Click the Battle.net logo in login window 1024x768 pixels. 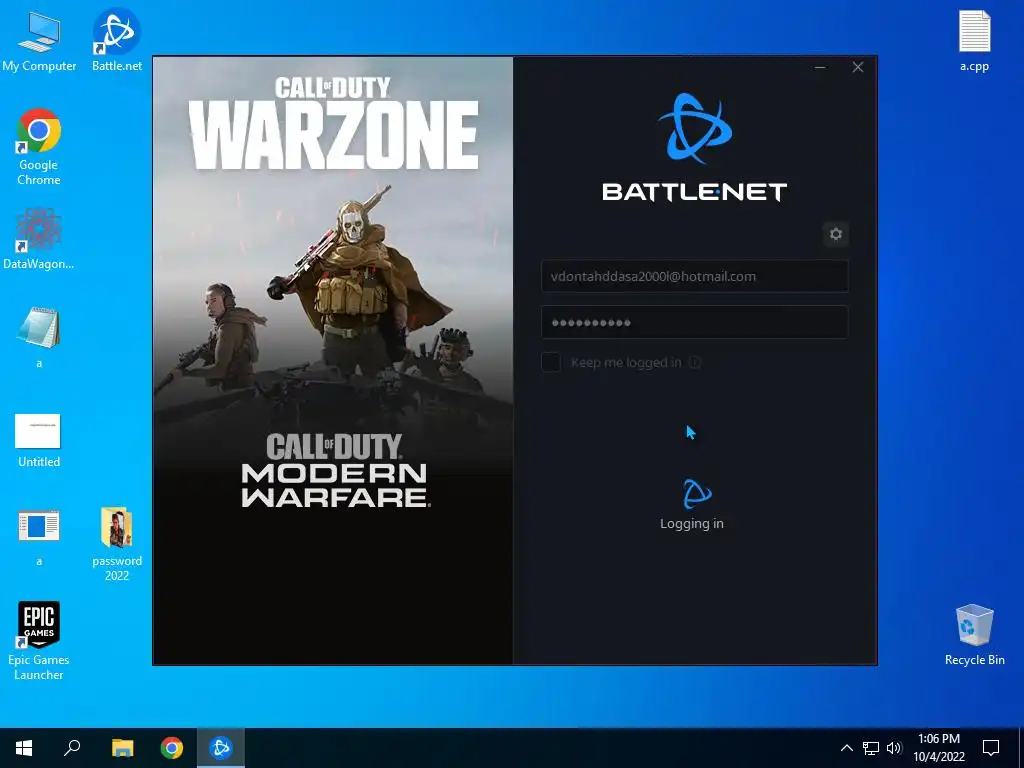tap(694, 128)
